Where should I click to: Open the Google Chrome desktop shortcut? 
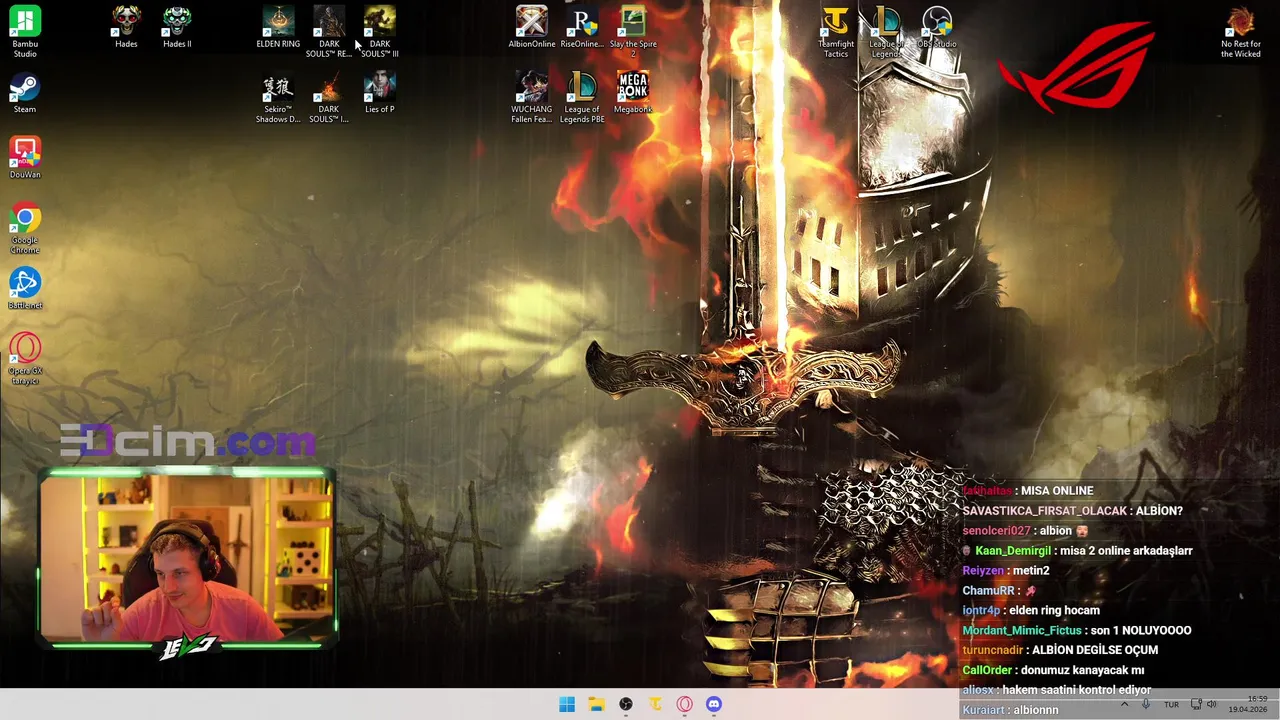click(25, 228)
